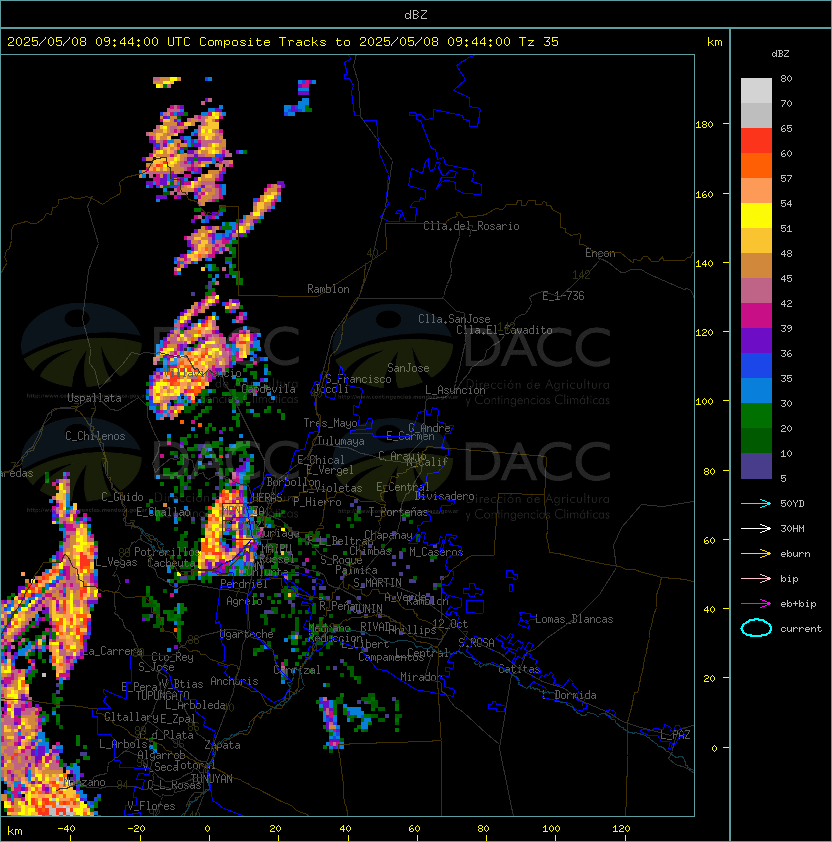Click the Ramblon place label
Image resolution: width=832 pixels, height=842 pixels.
[x=328, y=289]
